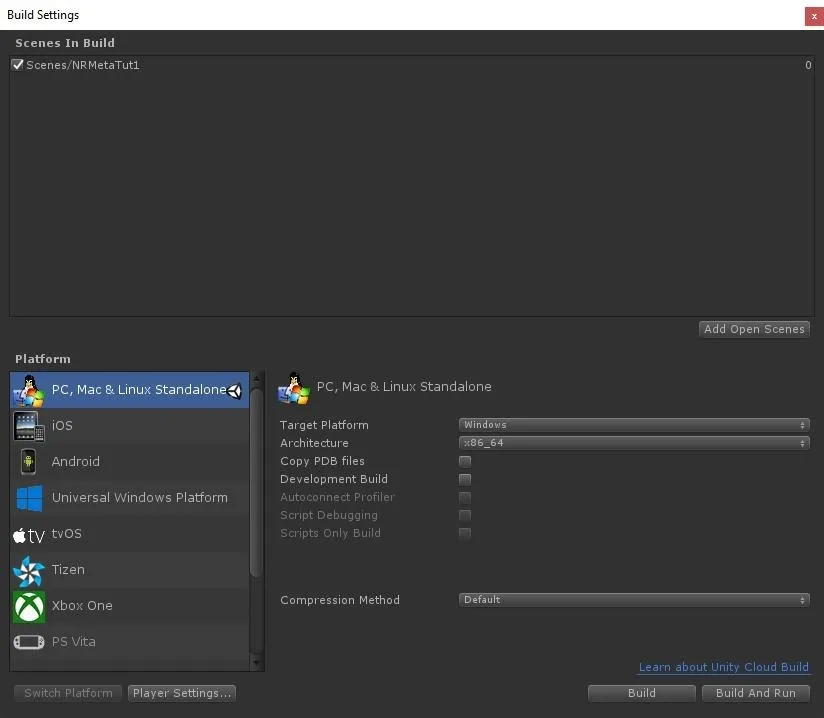
Task: Select the PS Vita platform row
Action: [129, 642]
